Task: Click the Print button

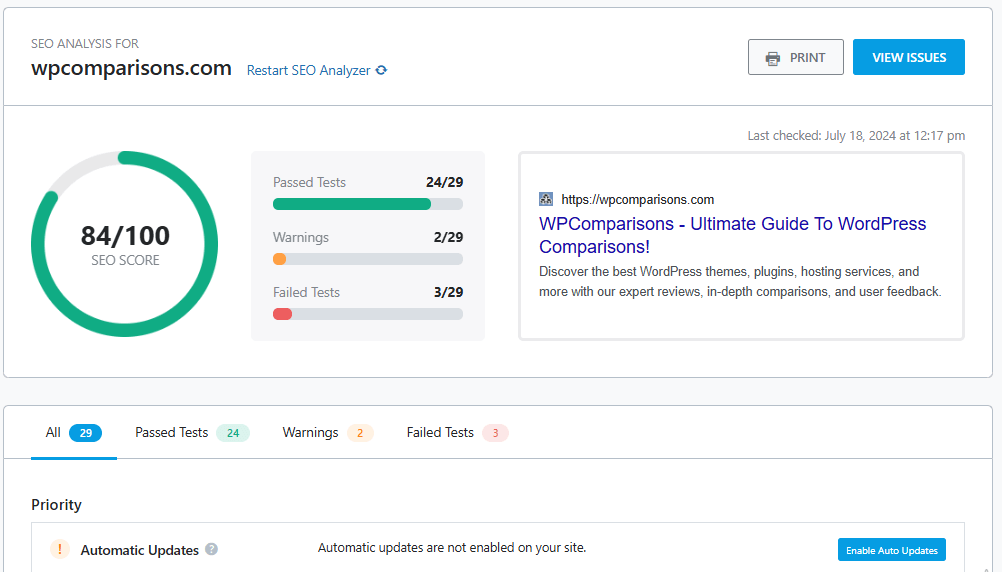Action: [x=796, y=57]
